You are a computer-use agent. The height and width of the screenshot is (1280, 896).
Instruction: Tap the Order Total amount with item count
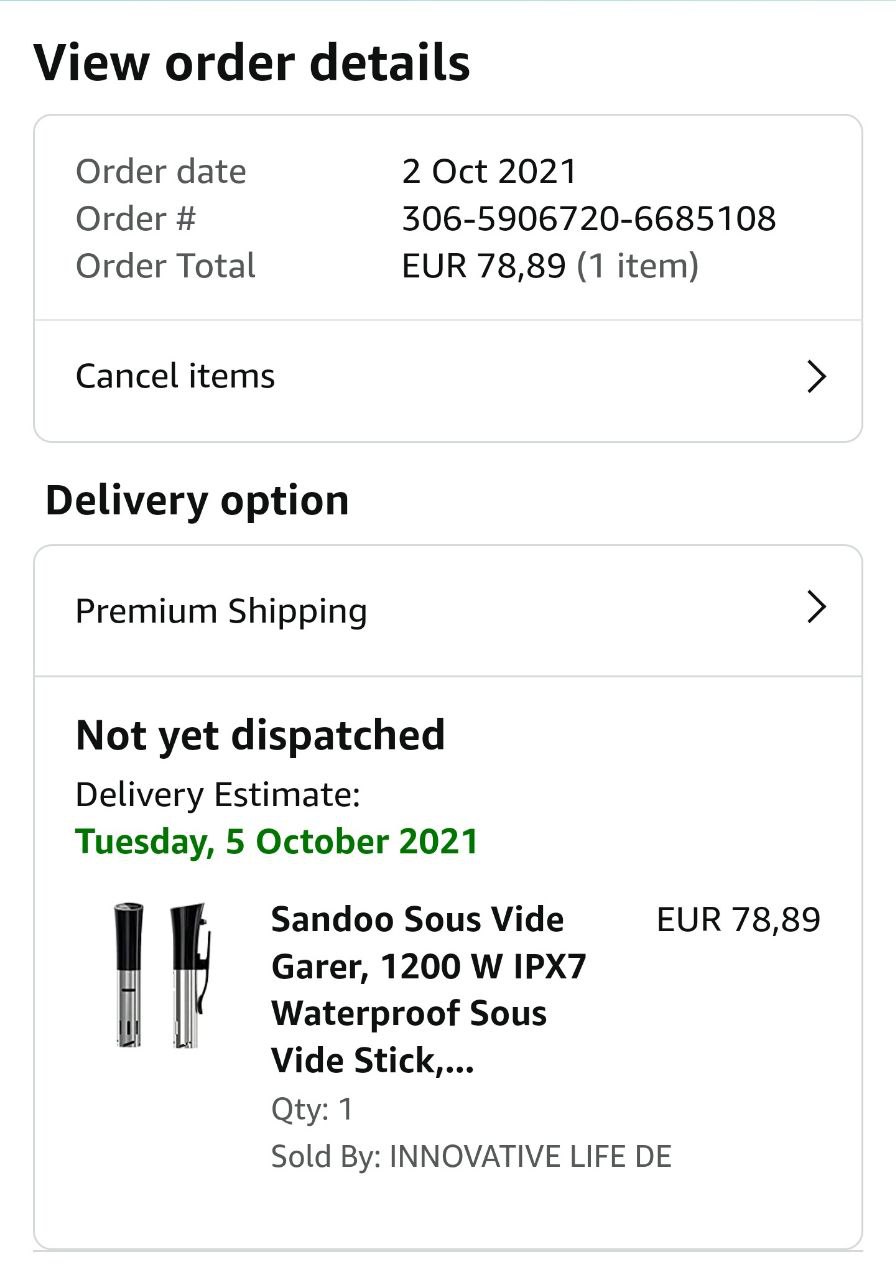(549, 266)
